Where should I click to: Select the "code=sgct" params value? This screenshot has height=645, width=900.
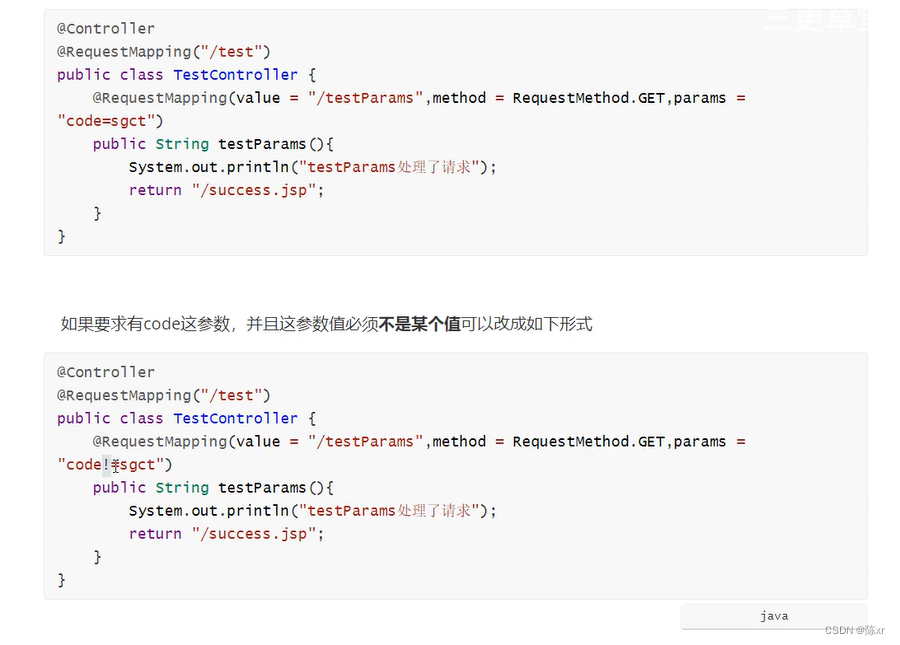(x=105, y=120)
